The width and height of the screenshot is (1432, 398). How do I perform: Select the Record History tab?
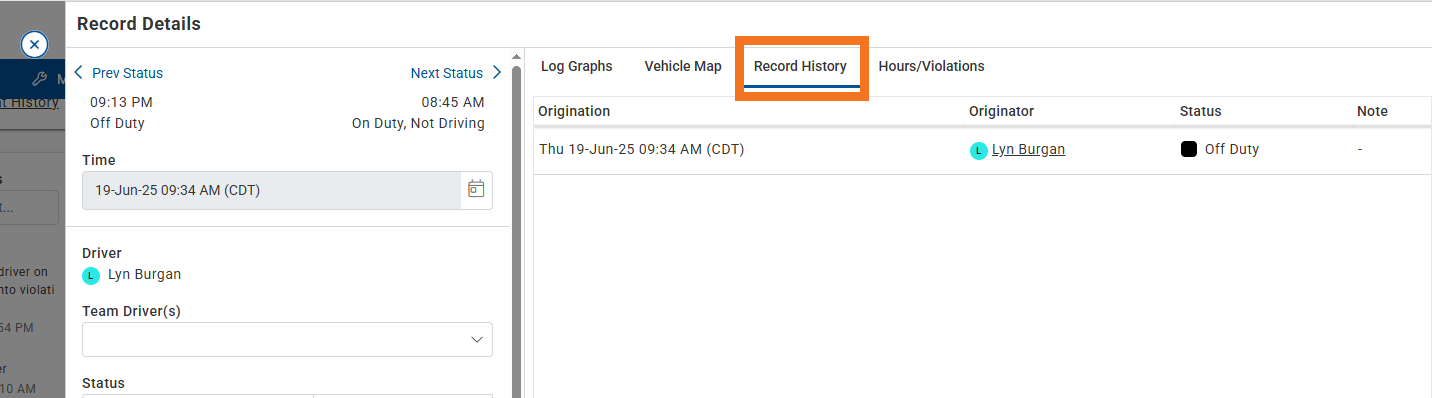tap(800, 66)
